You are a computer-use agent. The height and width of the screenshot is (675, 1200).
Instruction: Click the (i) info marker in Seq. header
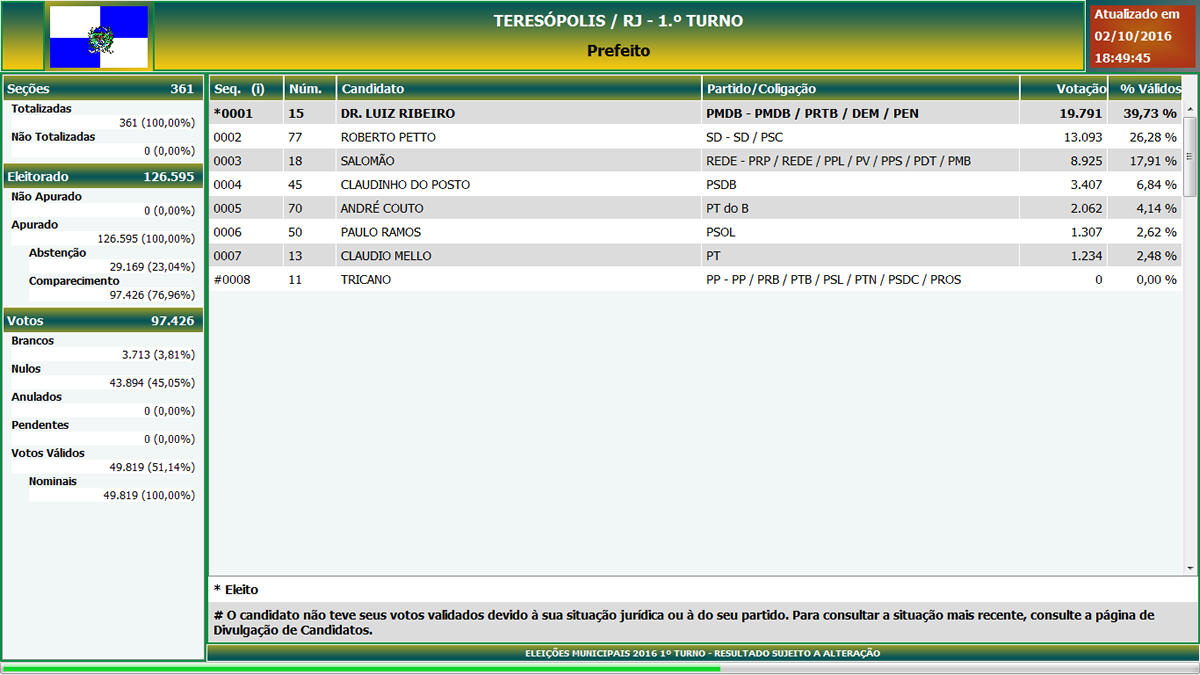pos(258,89)
